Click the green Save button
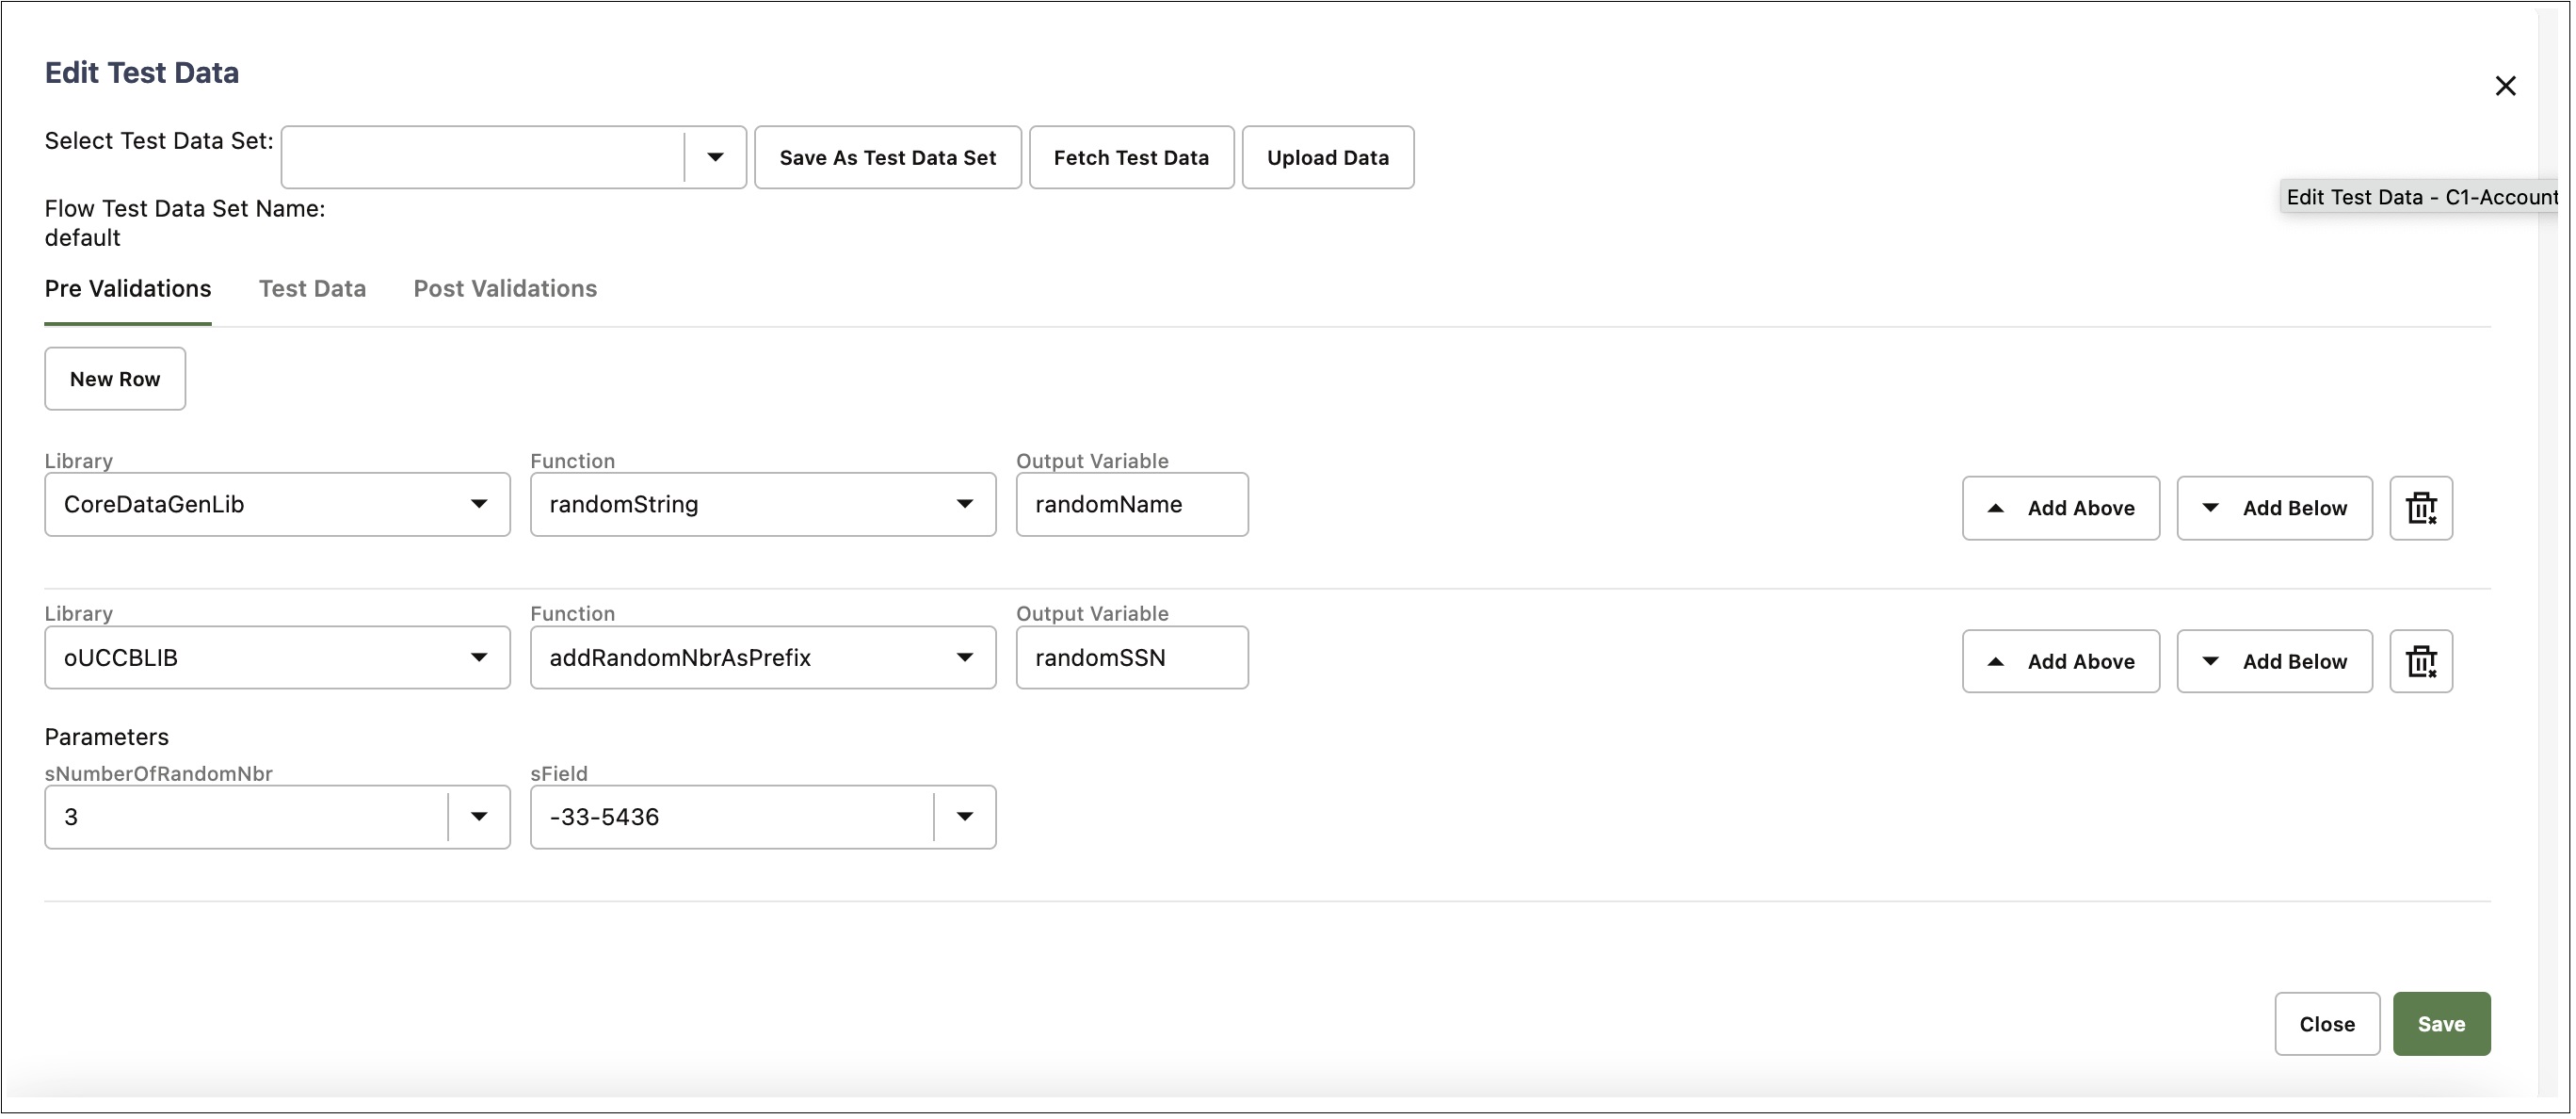 tap(2440, 1024)
